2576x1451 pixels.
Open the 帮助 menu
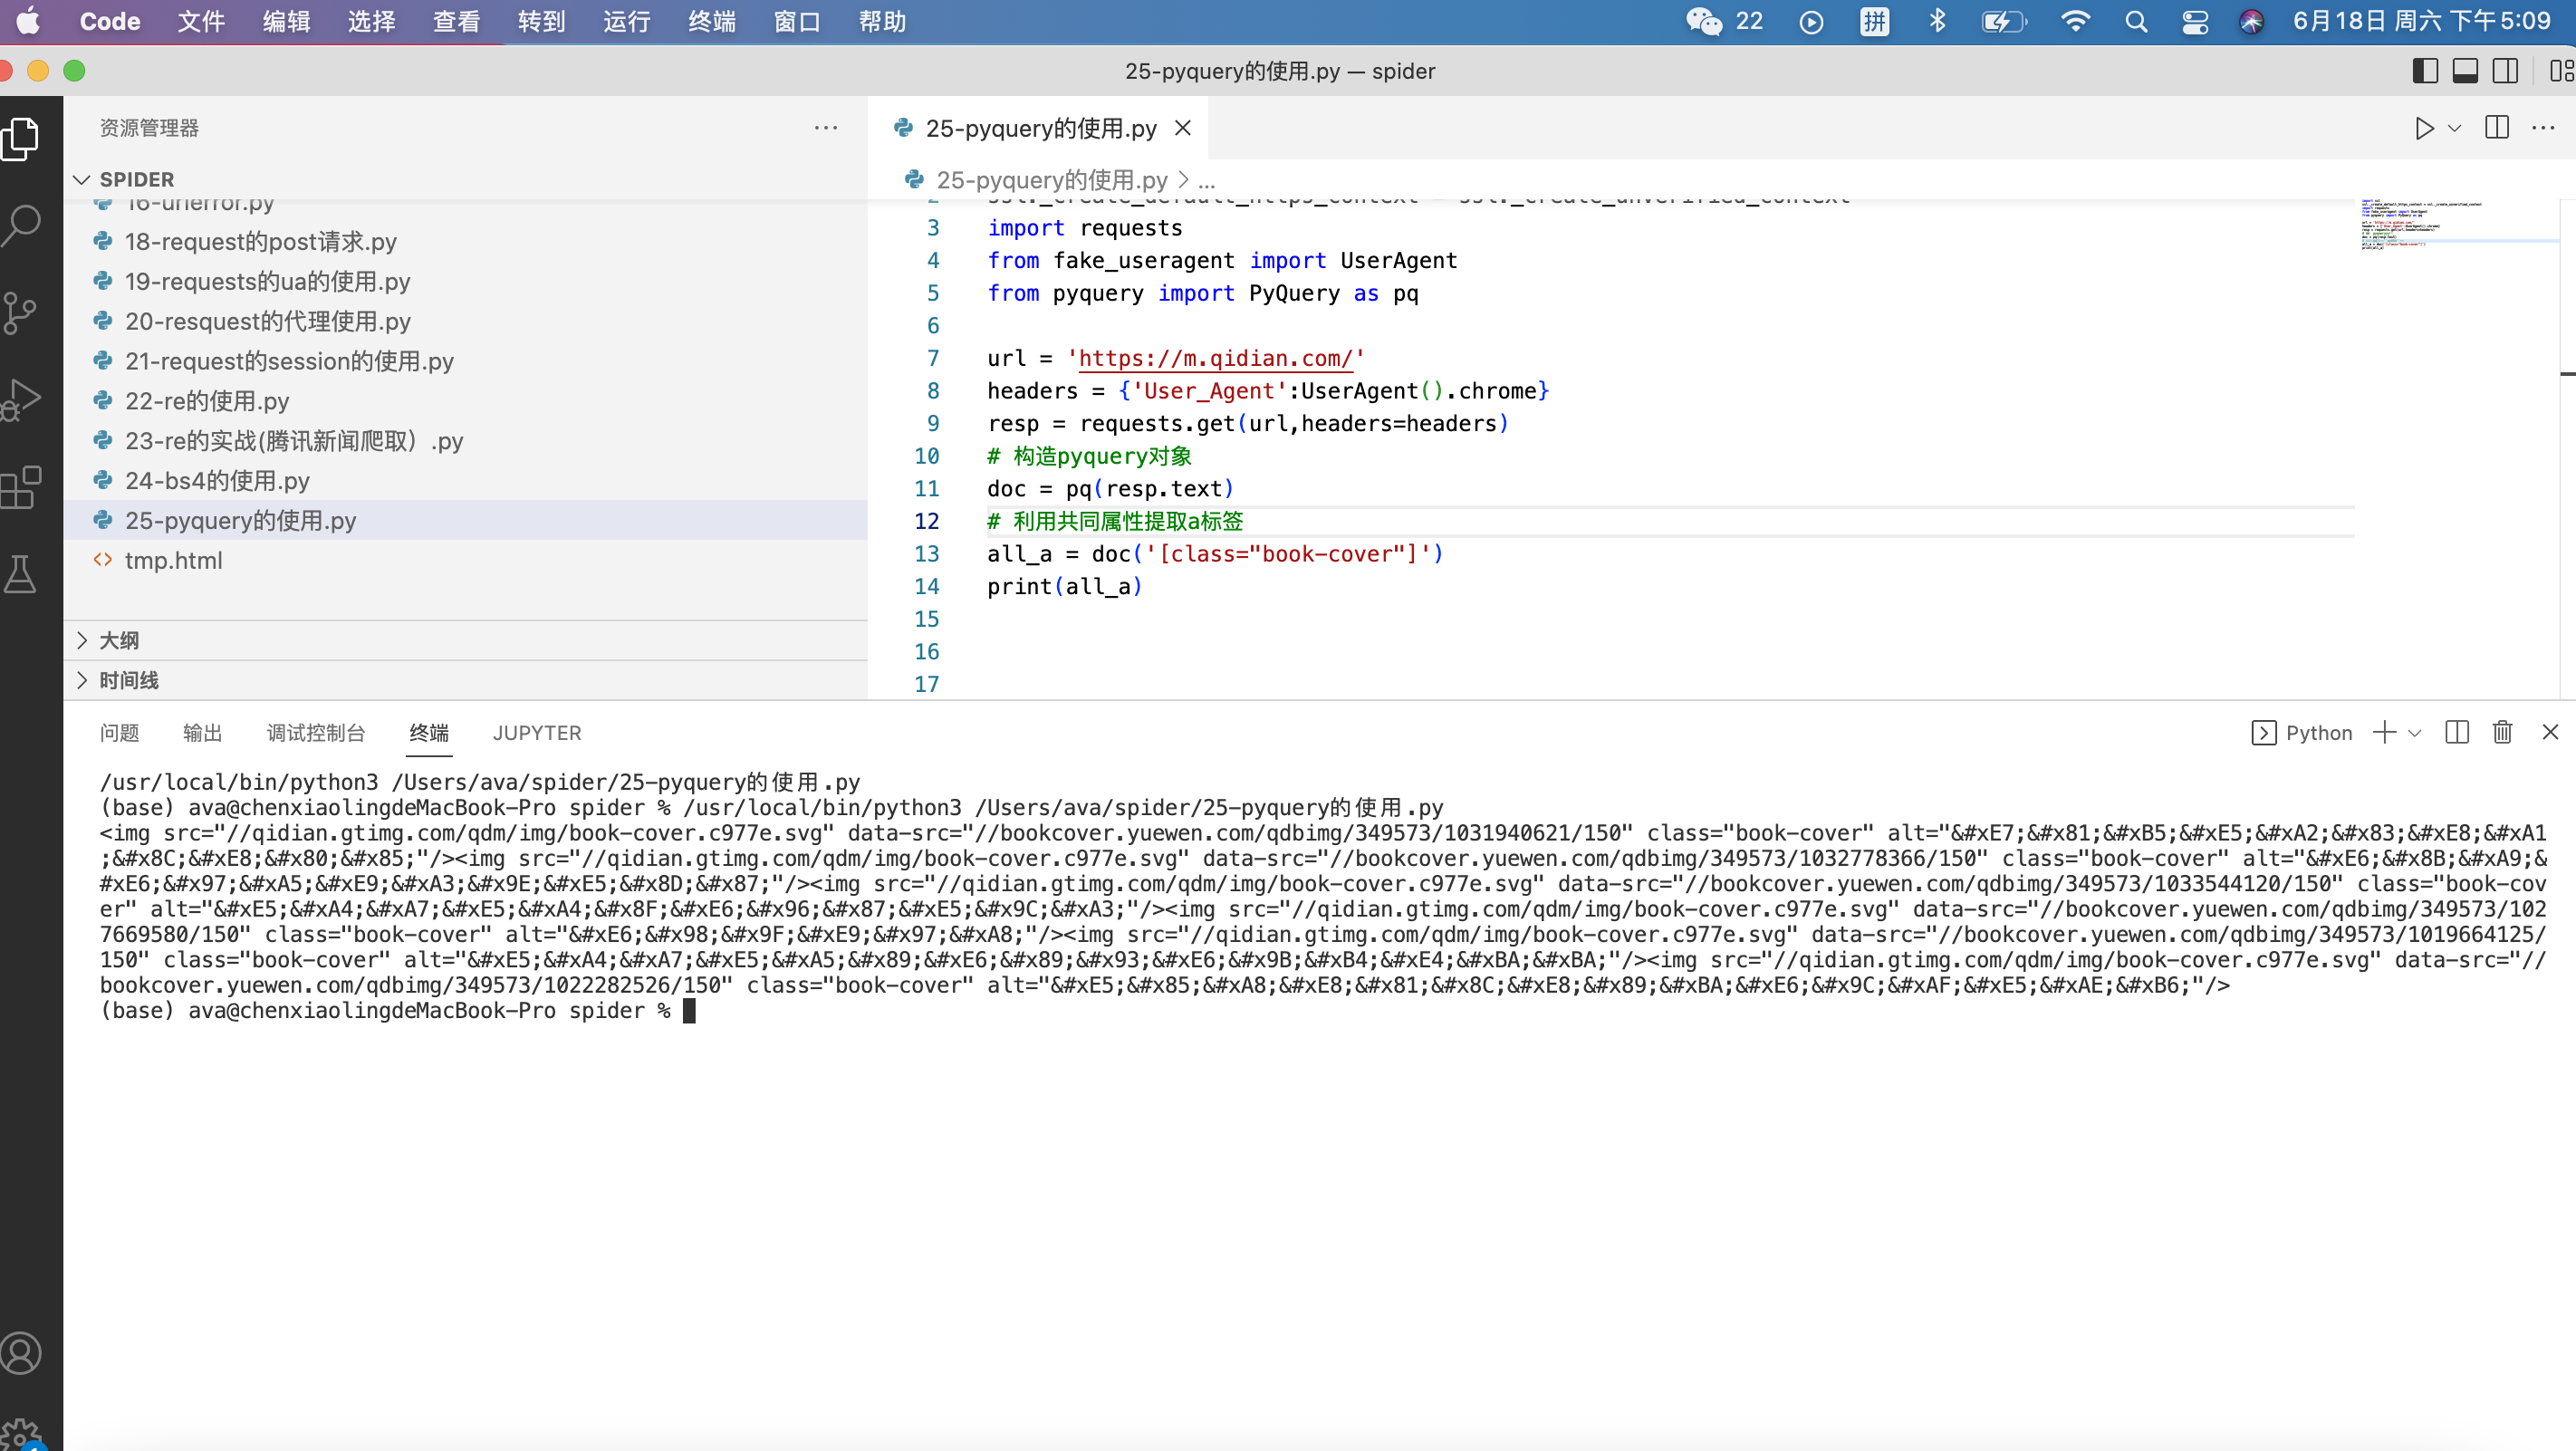[882, 21]
